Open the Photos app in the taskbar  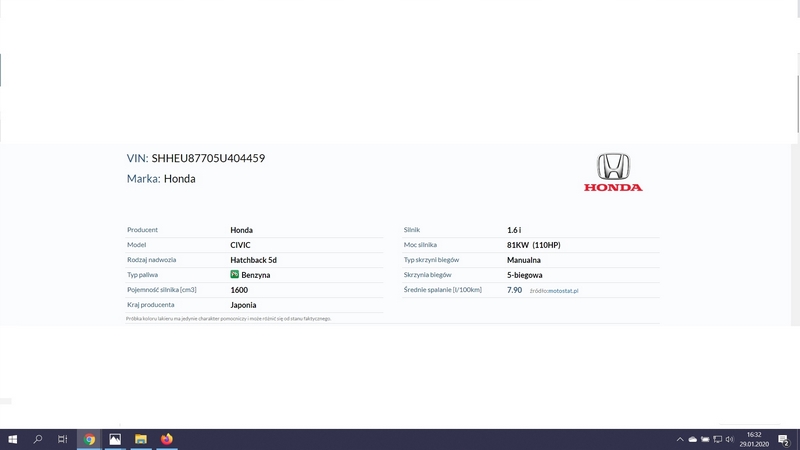click(x=115, y=439)
